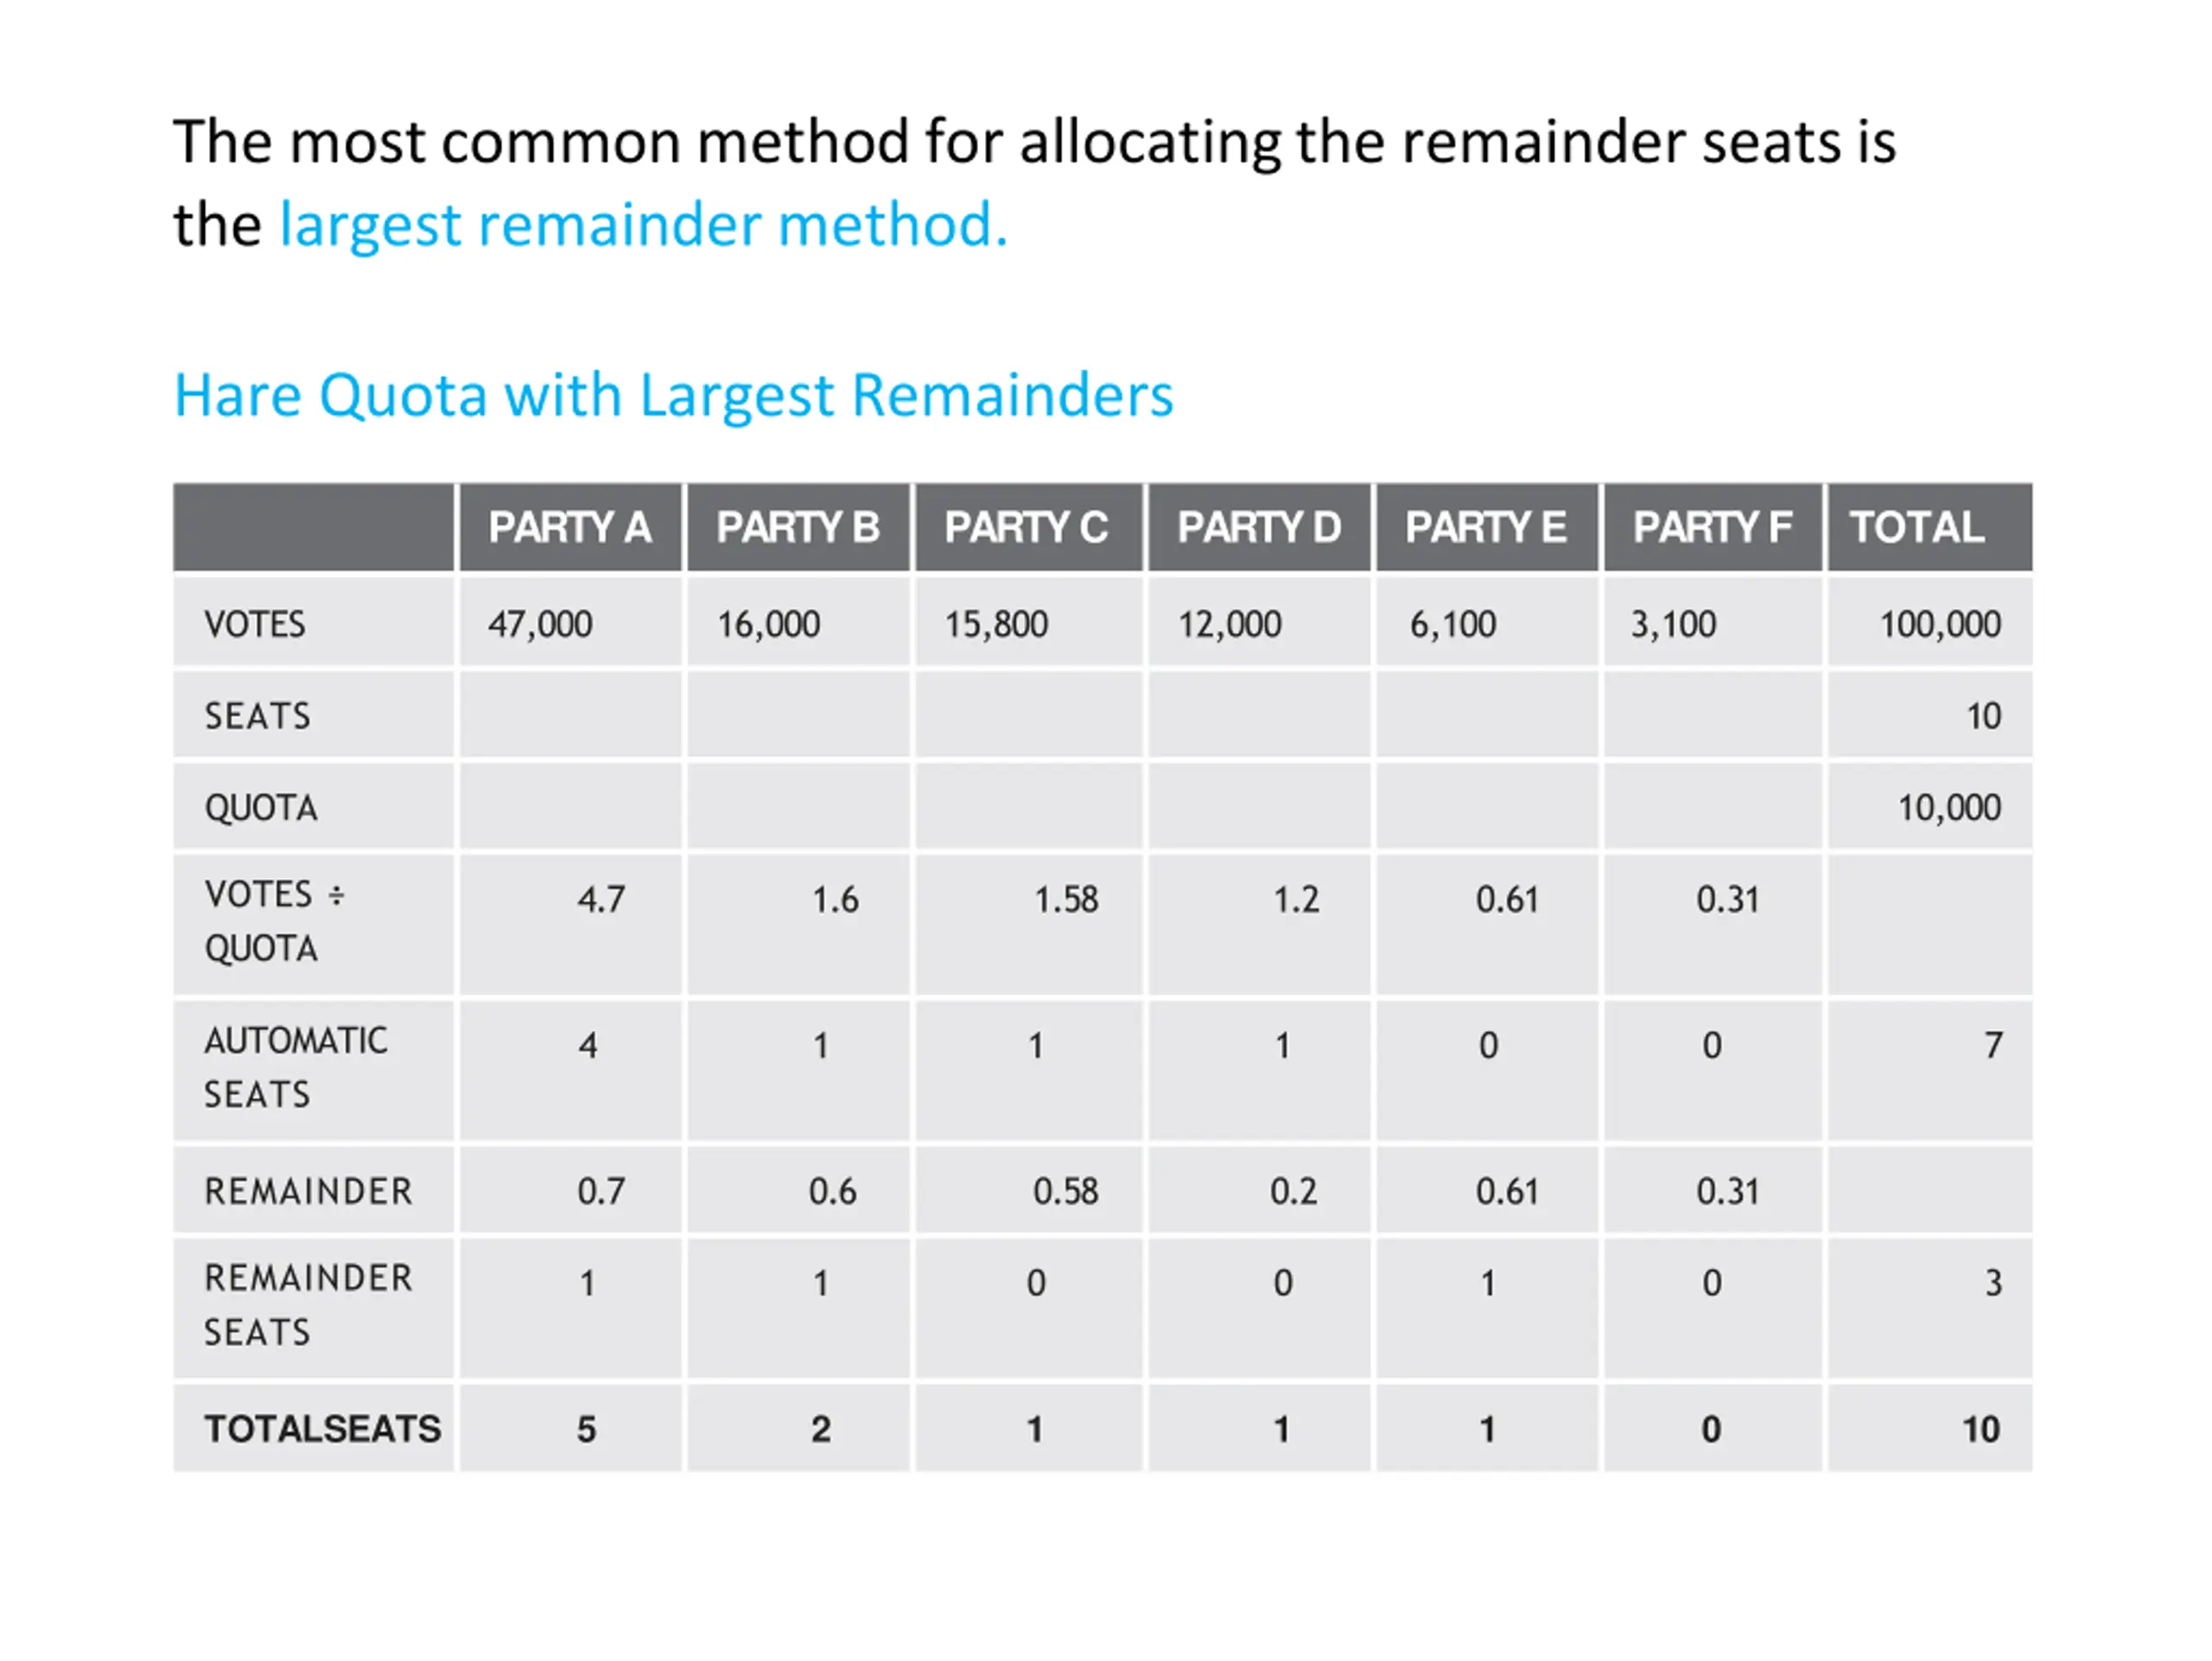Image resolution: width=2212 pixels, height=1661 pixels.
Task: Click the TOTALSEATS row label
Action: click(x=322, y=1429)
